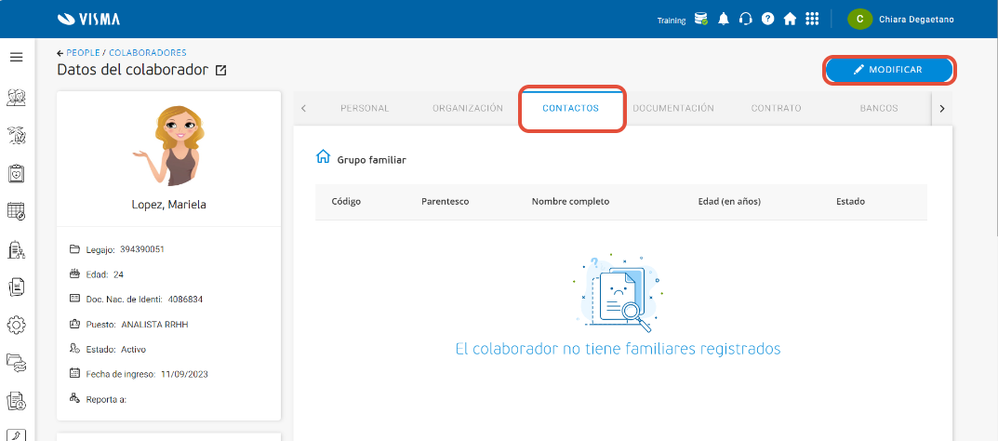Viewport: 998px width, 441px height.
Task: Click the Puesto value ANALISTA RRHH
Action: pos(155,325)
